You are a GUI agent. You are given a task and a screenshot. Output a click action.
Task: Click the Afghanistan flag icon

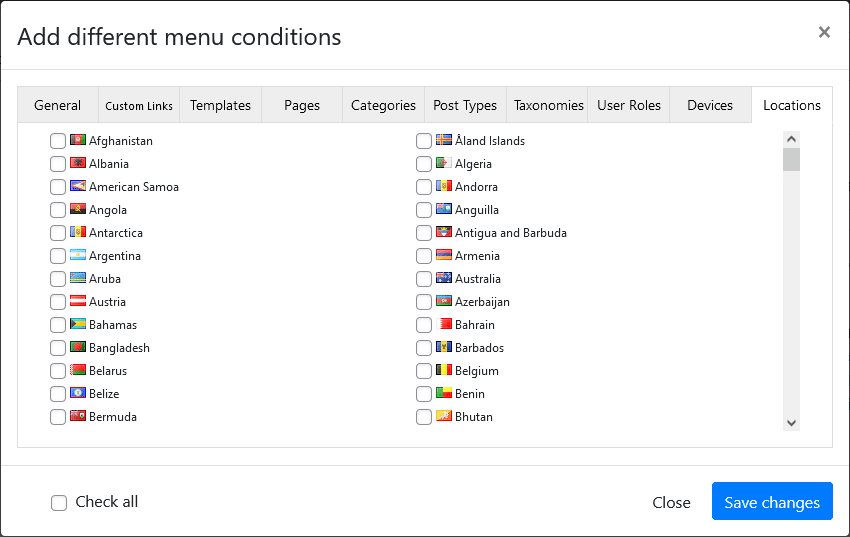point(78,141)
